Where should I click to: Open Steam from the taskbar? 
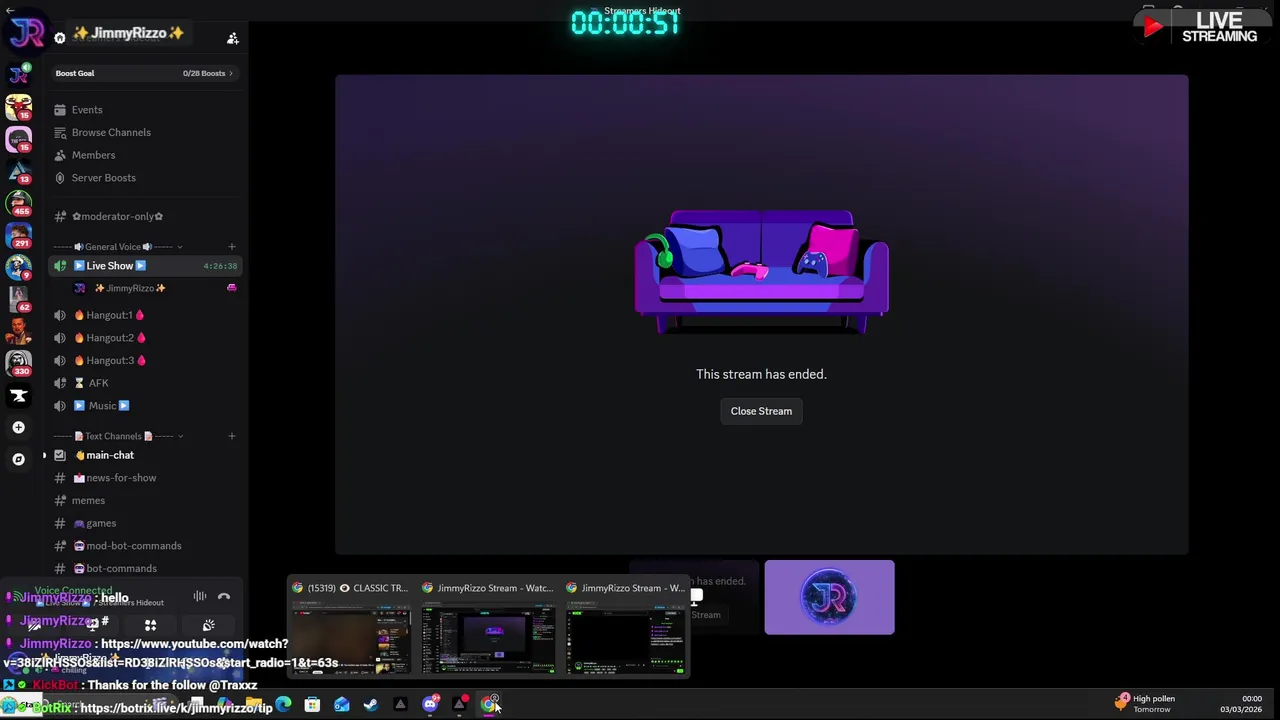click(371, 705)
